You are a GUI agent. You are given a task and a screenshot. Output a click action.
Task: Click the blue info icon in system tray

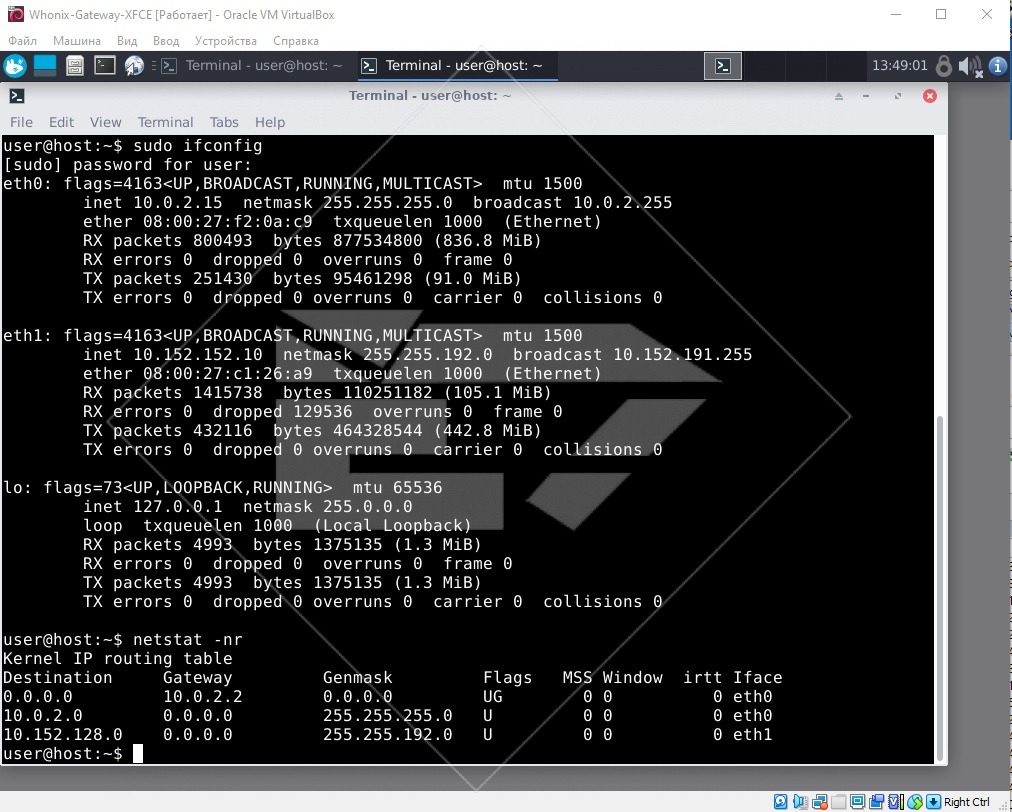pos(998,66)
